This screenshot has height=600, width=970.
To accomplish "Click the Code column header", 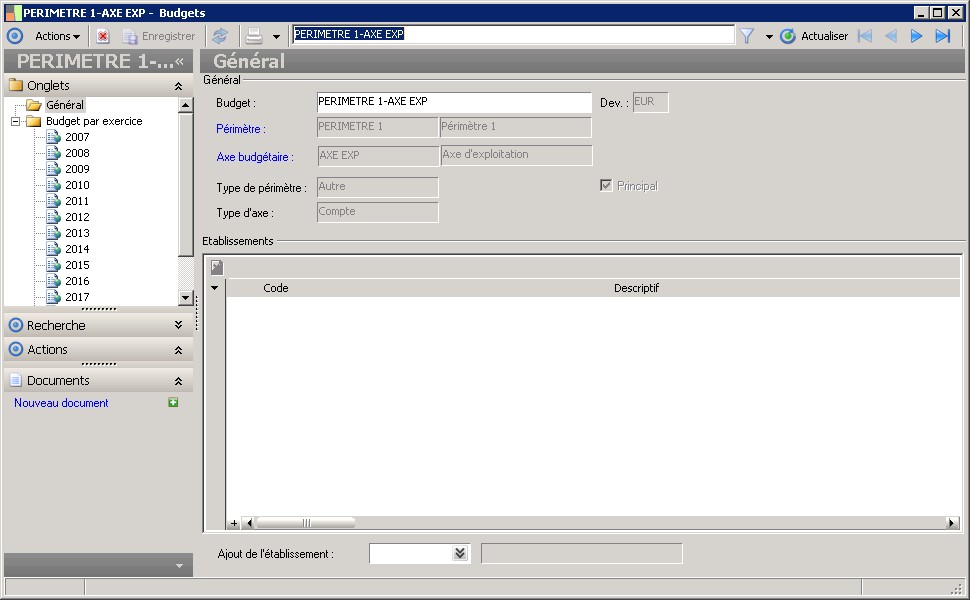I will [x=276, y=288].
